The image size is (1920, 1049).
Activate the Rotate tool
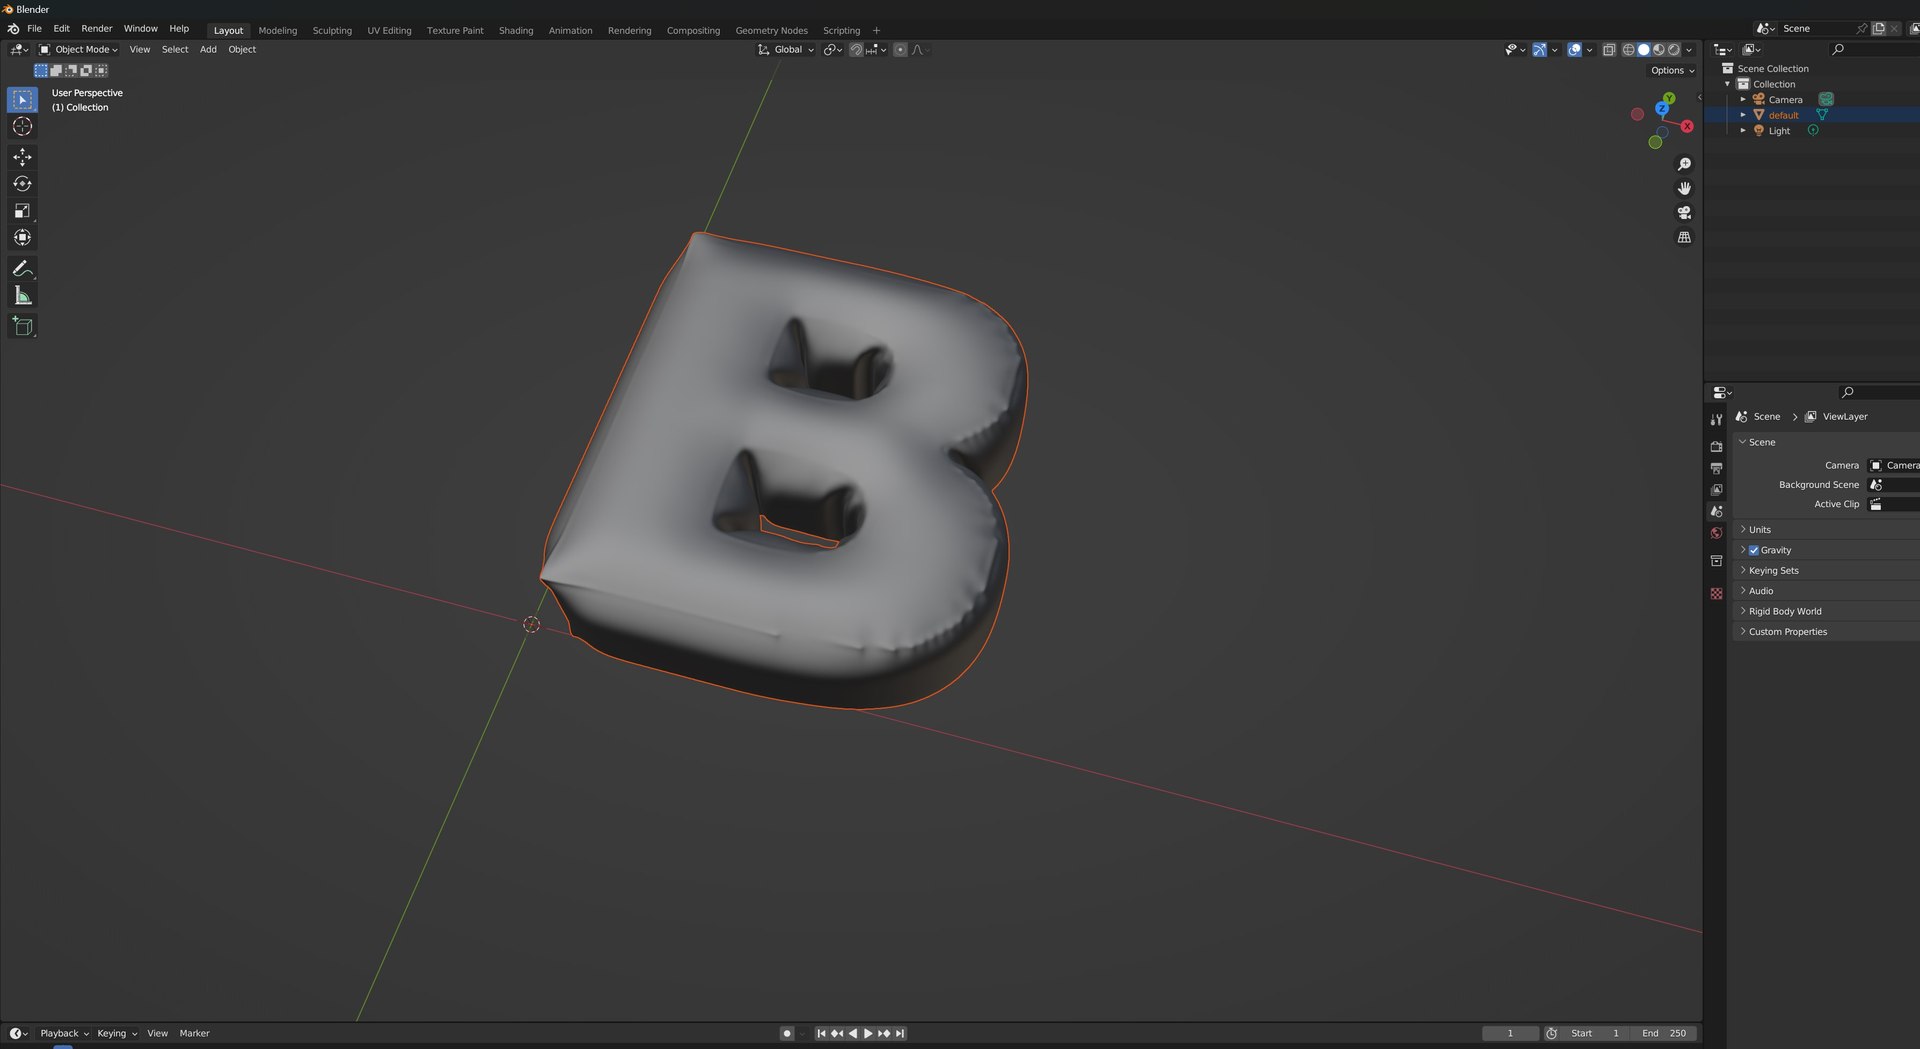[x=22, y=184]
